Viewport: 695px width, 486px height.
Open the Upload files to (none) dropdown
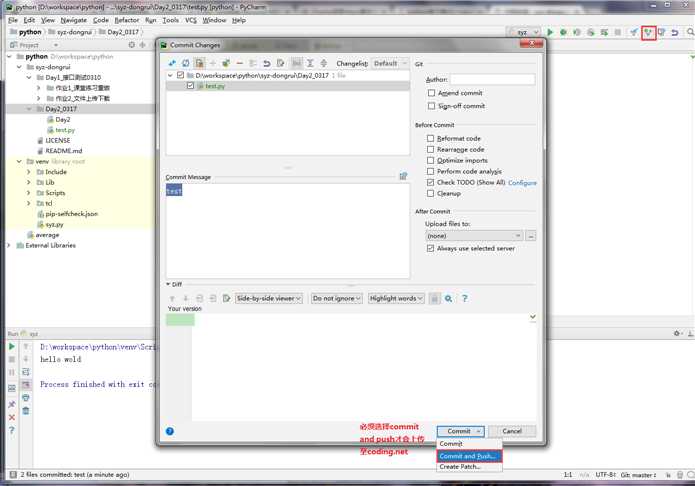coord(474,236)
